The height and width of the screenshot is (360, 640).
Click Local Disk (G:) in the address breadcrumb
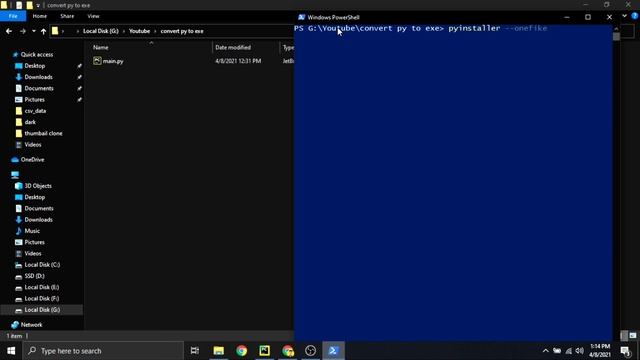(100, 31)
